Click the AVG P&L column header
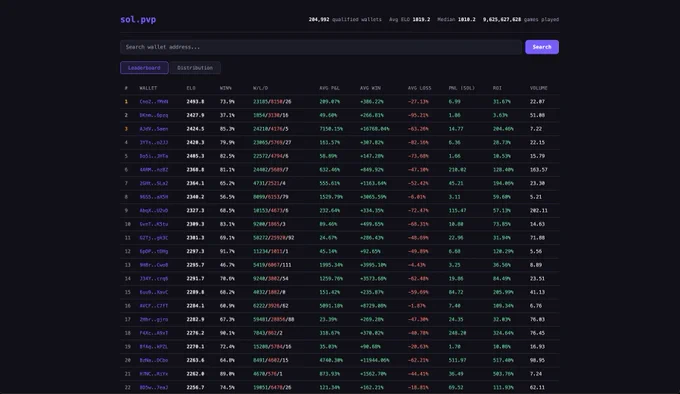 [x=329, y=88]
